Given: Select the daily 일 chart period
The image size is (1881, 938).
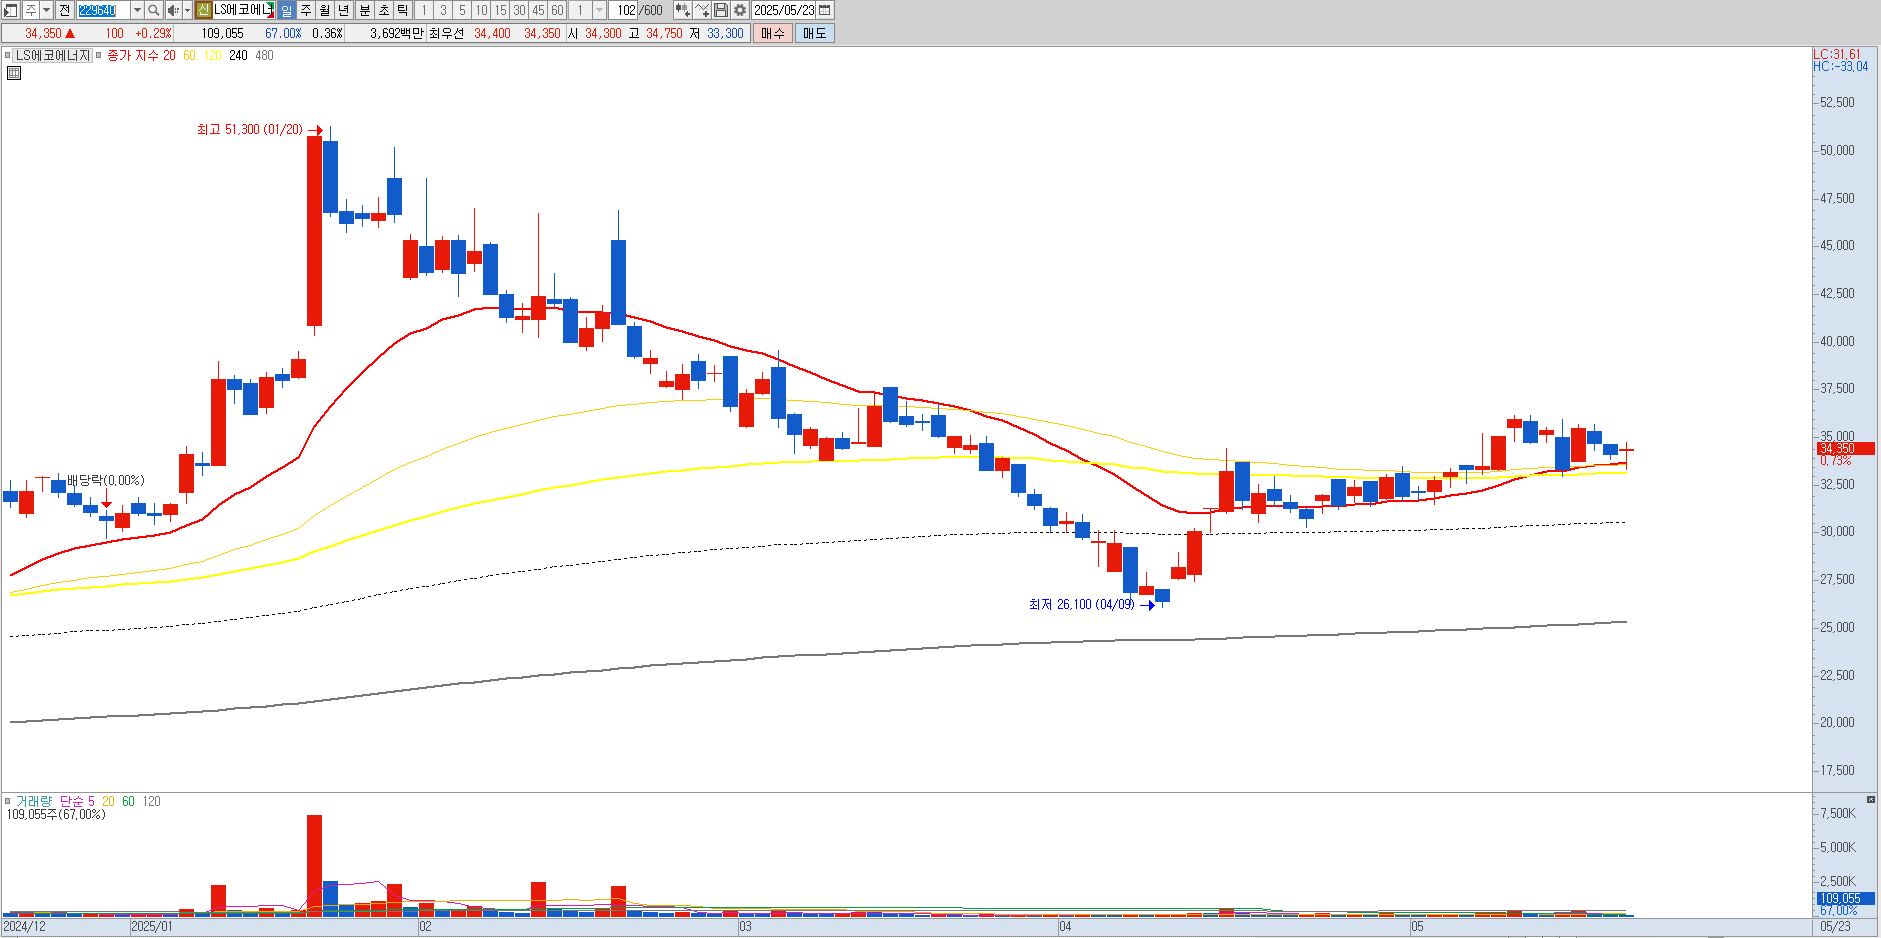Looking at the screenshot, I should pyautogui.click(x=286, y=10).
